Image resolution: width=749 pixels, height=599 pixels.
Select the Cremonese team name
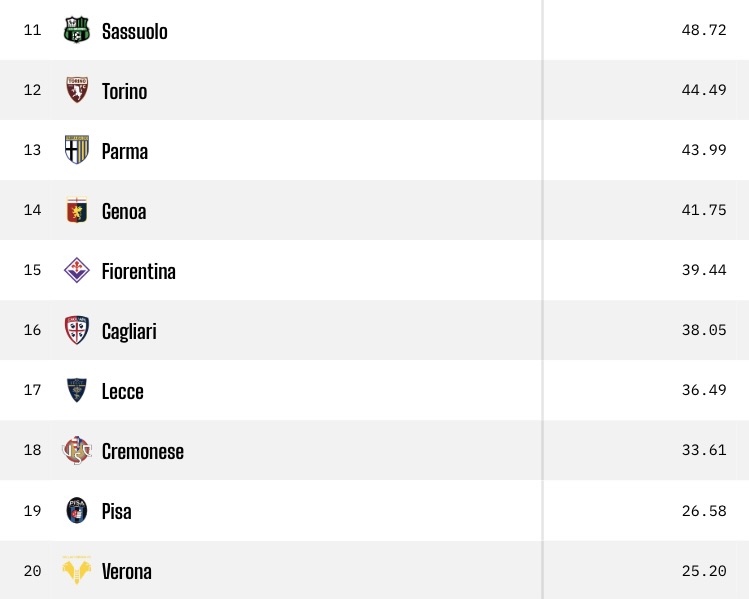(x=143, y=451)
